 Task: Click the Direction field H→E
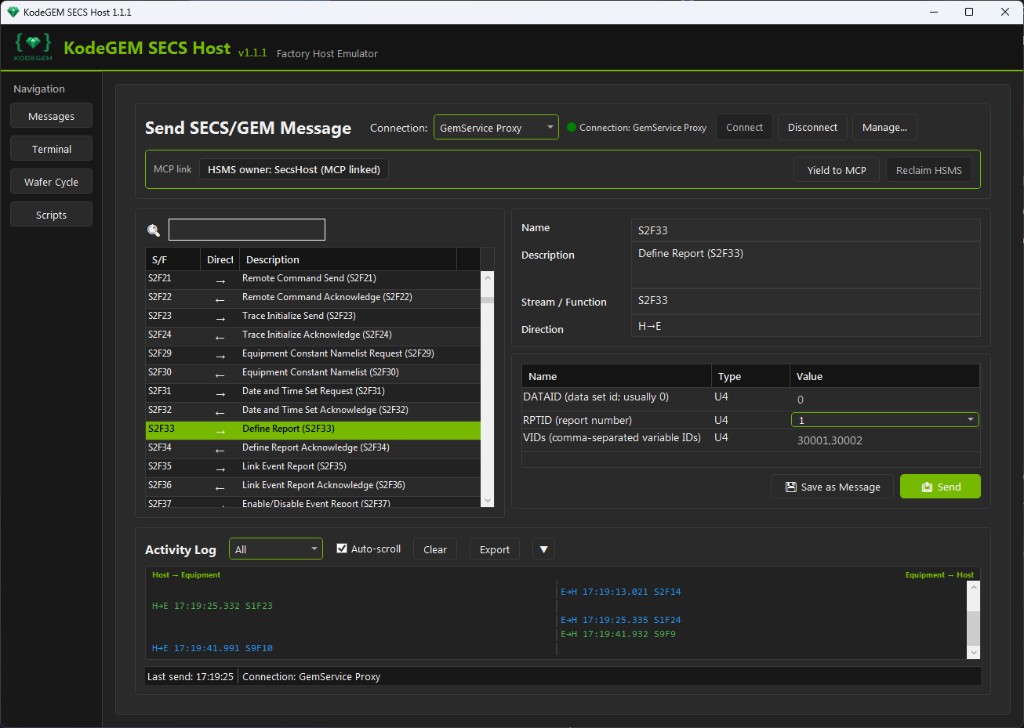(x=805, y=326)
